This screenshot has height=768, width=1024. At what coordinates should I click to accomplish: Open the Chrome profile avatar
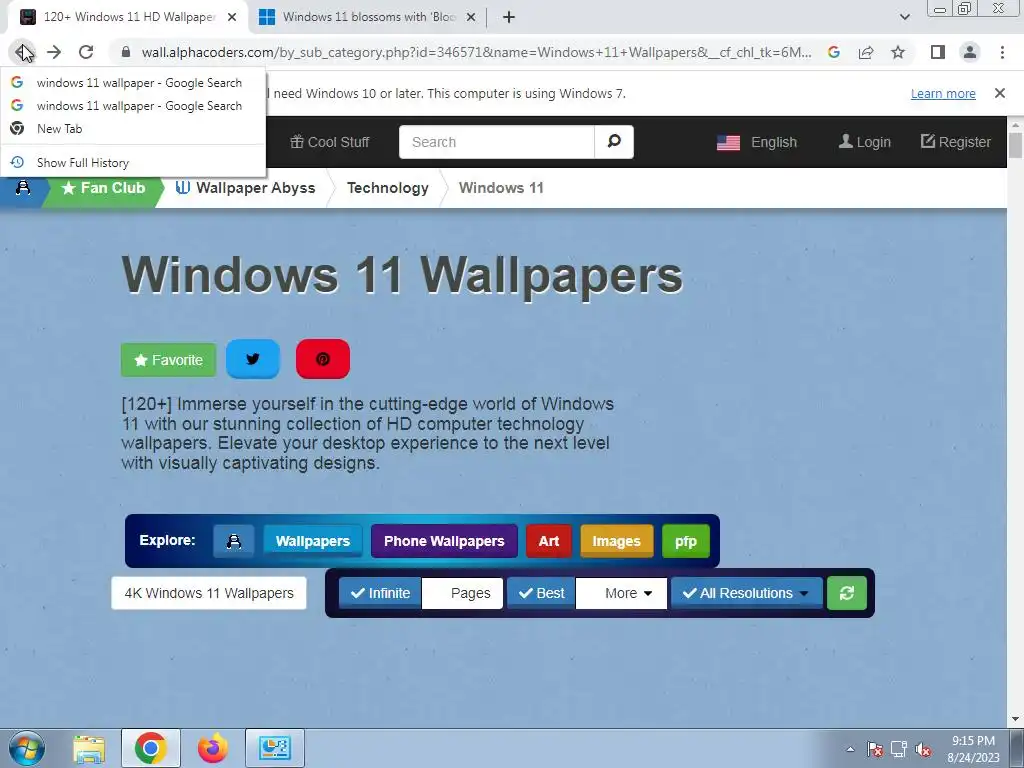[970, 52]
